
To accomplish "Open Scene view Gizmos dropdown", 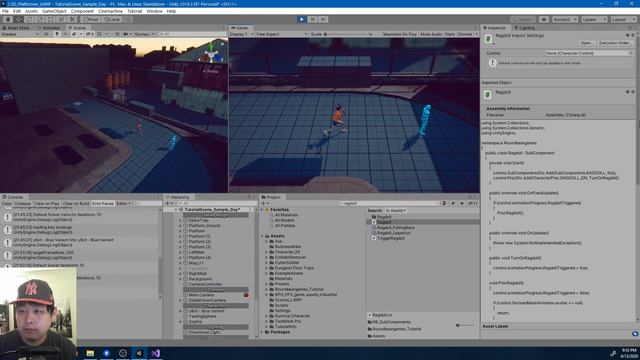I will [x=144, y=34].
